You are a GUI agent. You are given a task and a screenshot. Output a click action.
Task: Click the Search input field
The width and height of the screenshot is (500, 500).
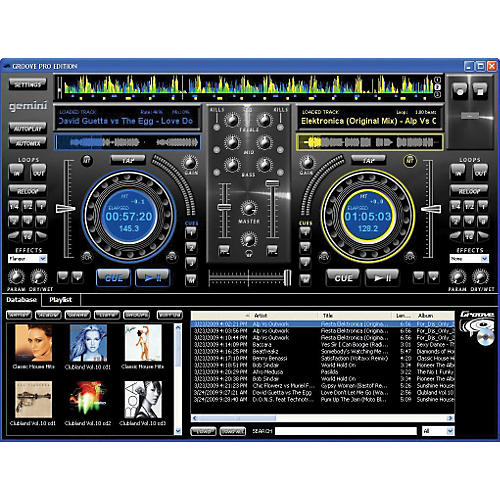pyautogui.click(x=346, y=431)
